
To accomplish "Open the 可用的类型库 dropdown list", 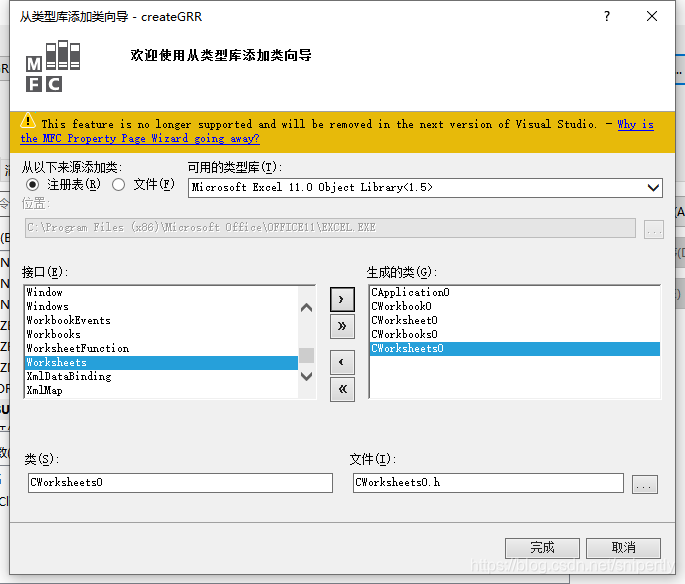I will tap(653, 188).
